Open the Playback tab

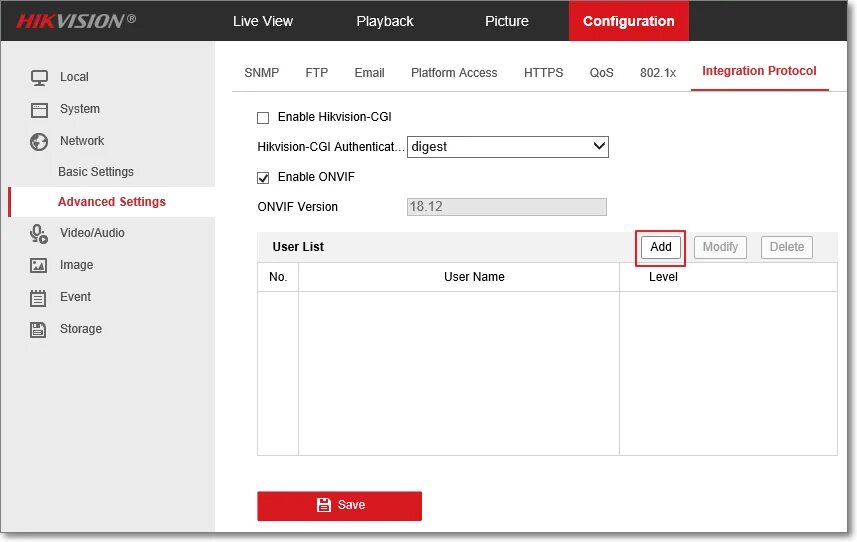pyautogui.click(x=385, y=21)
